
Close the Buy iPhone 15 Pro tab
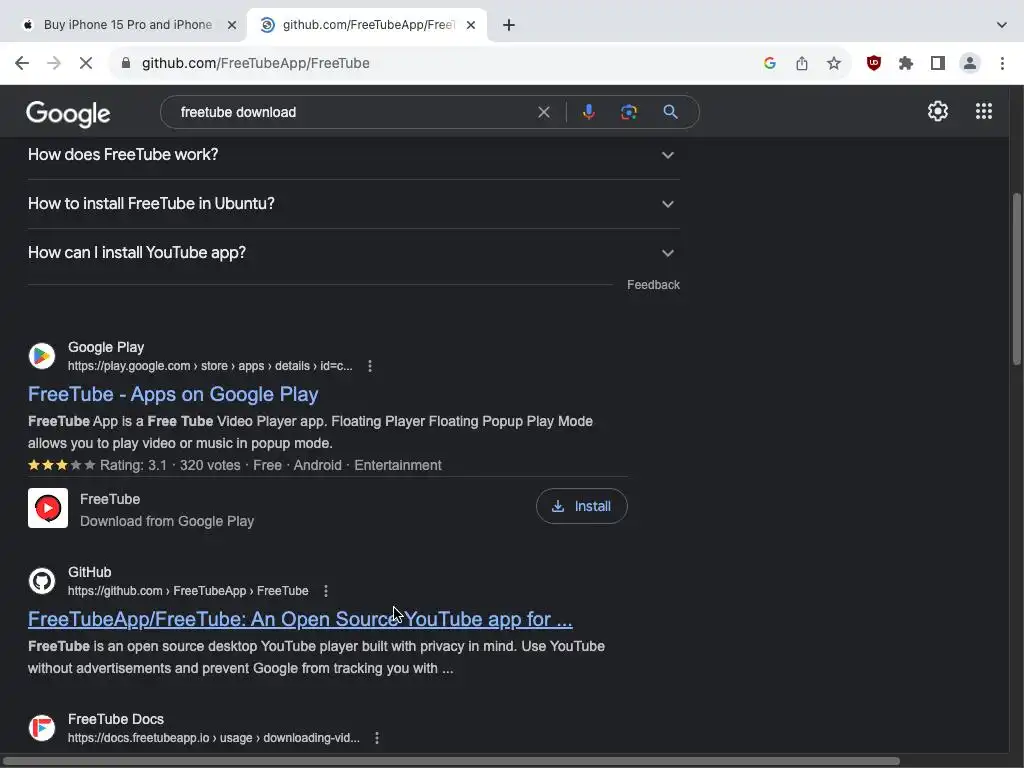[232, 25]
